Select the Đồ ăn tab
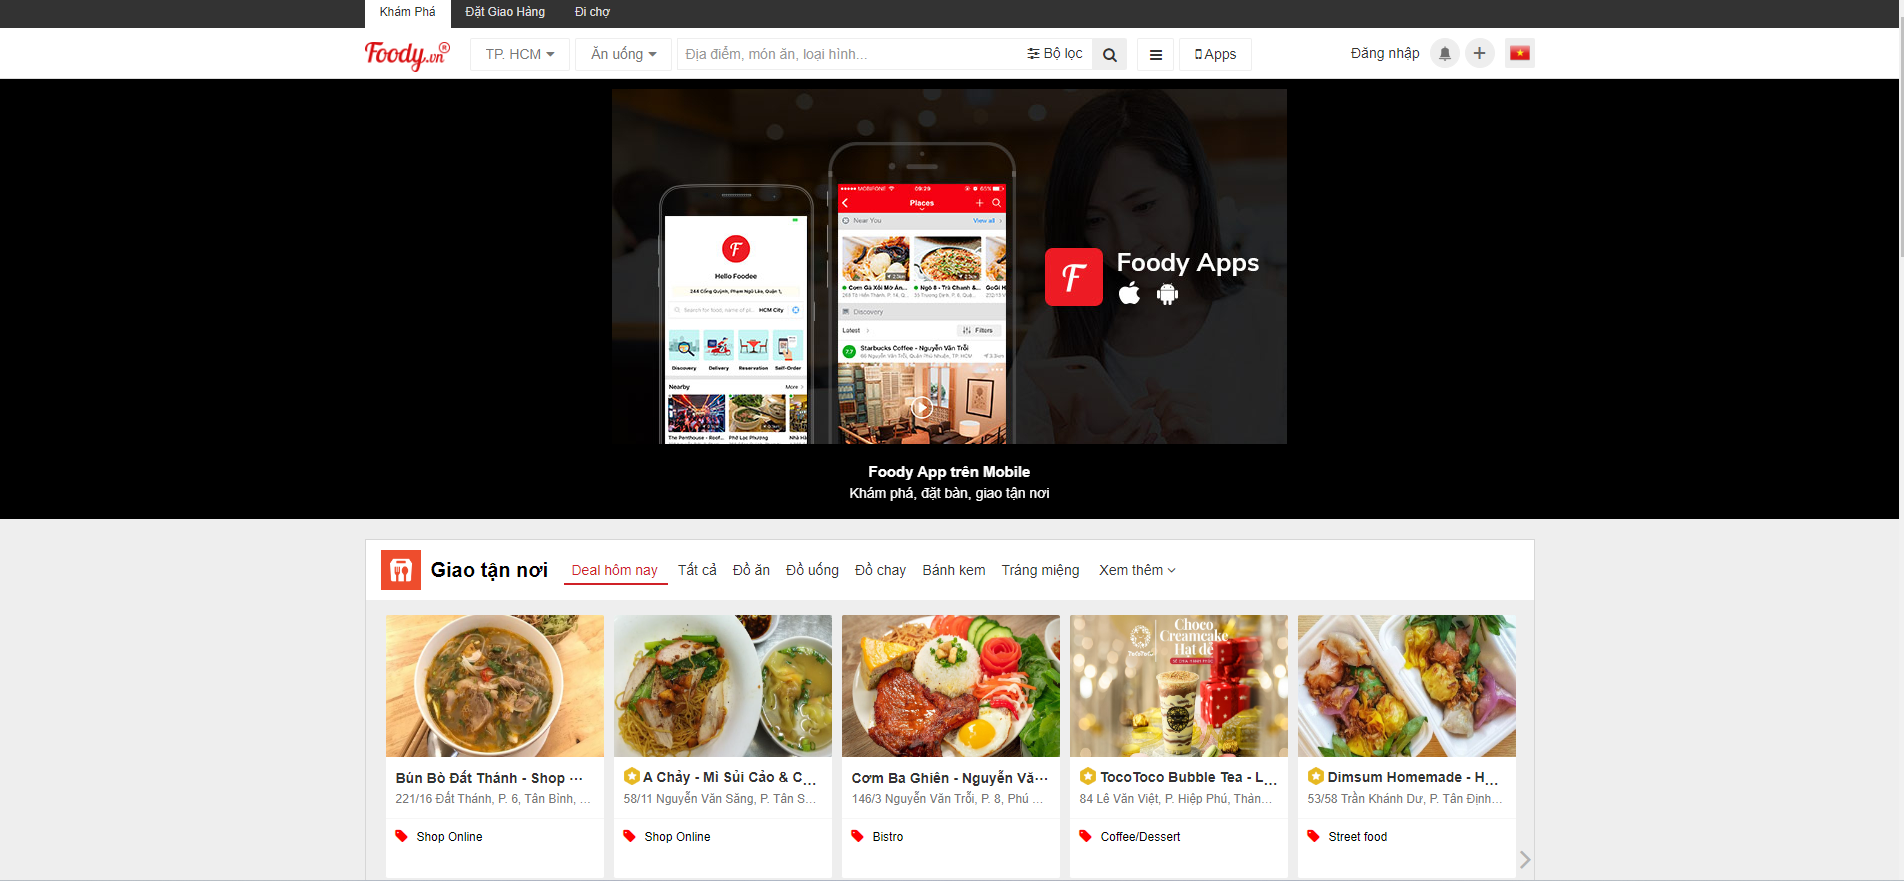This screenshot has width=1904, height=881. [751, 570]
